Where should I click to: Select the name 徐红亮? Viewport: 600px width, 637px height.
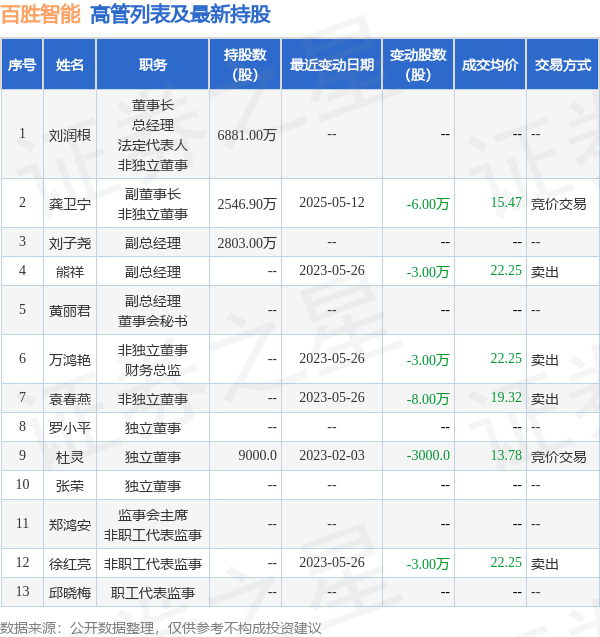pyautogui.click(x=69, y=564)
